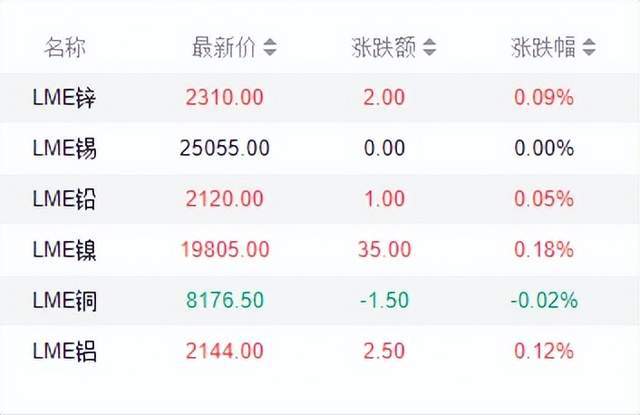Open the LME铅 contract name
Viewport: 640px width, 415px height.
click(x=64, y=199)
